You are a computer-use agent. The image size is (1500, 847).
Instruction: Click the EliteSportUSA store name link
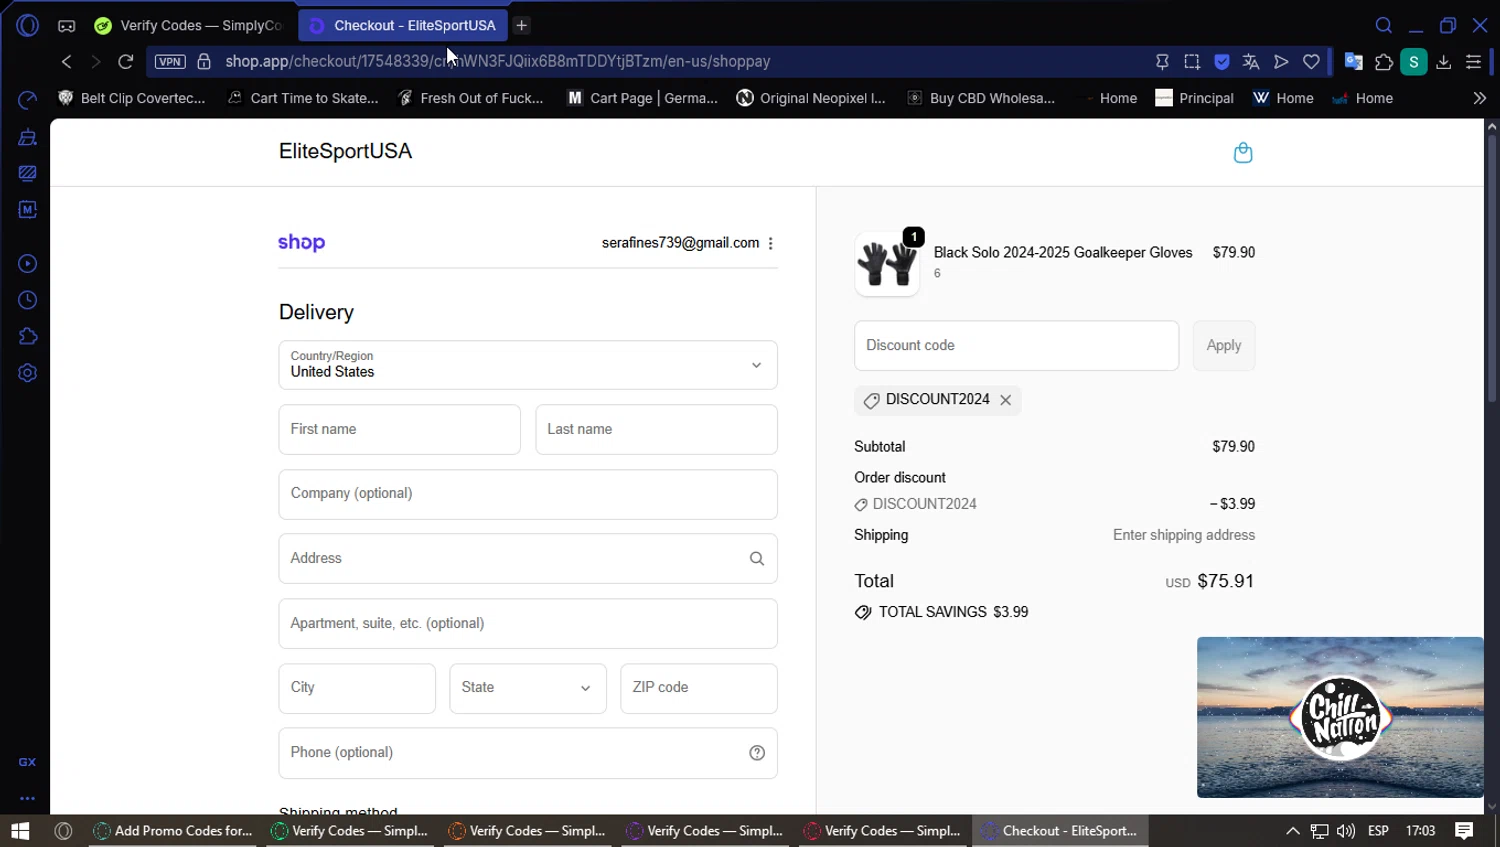(x=345, y=151)
